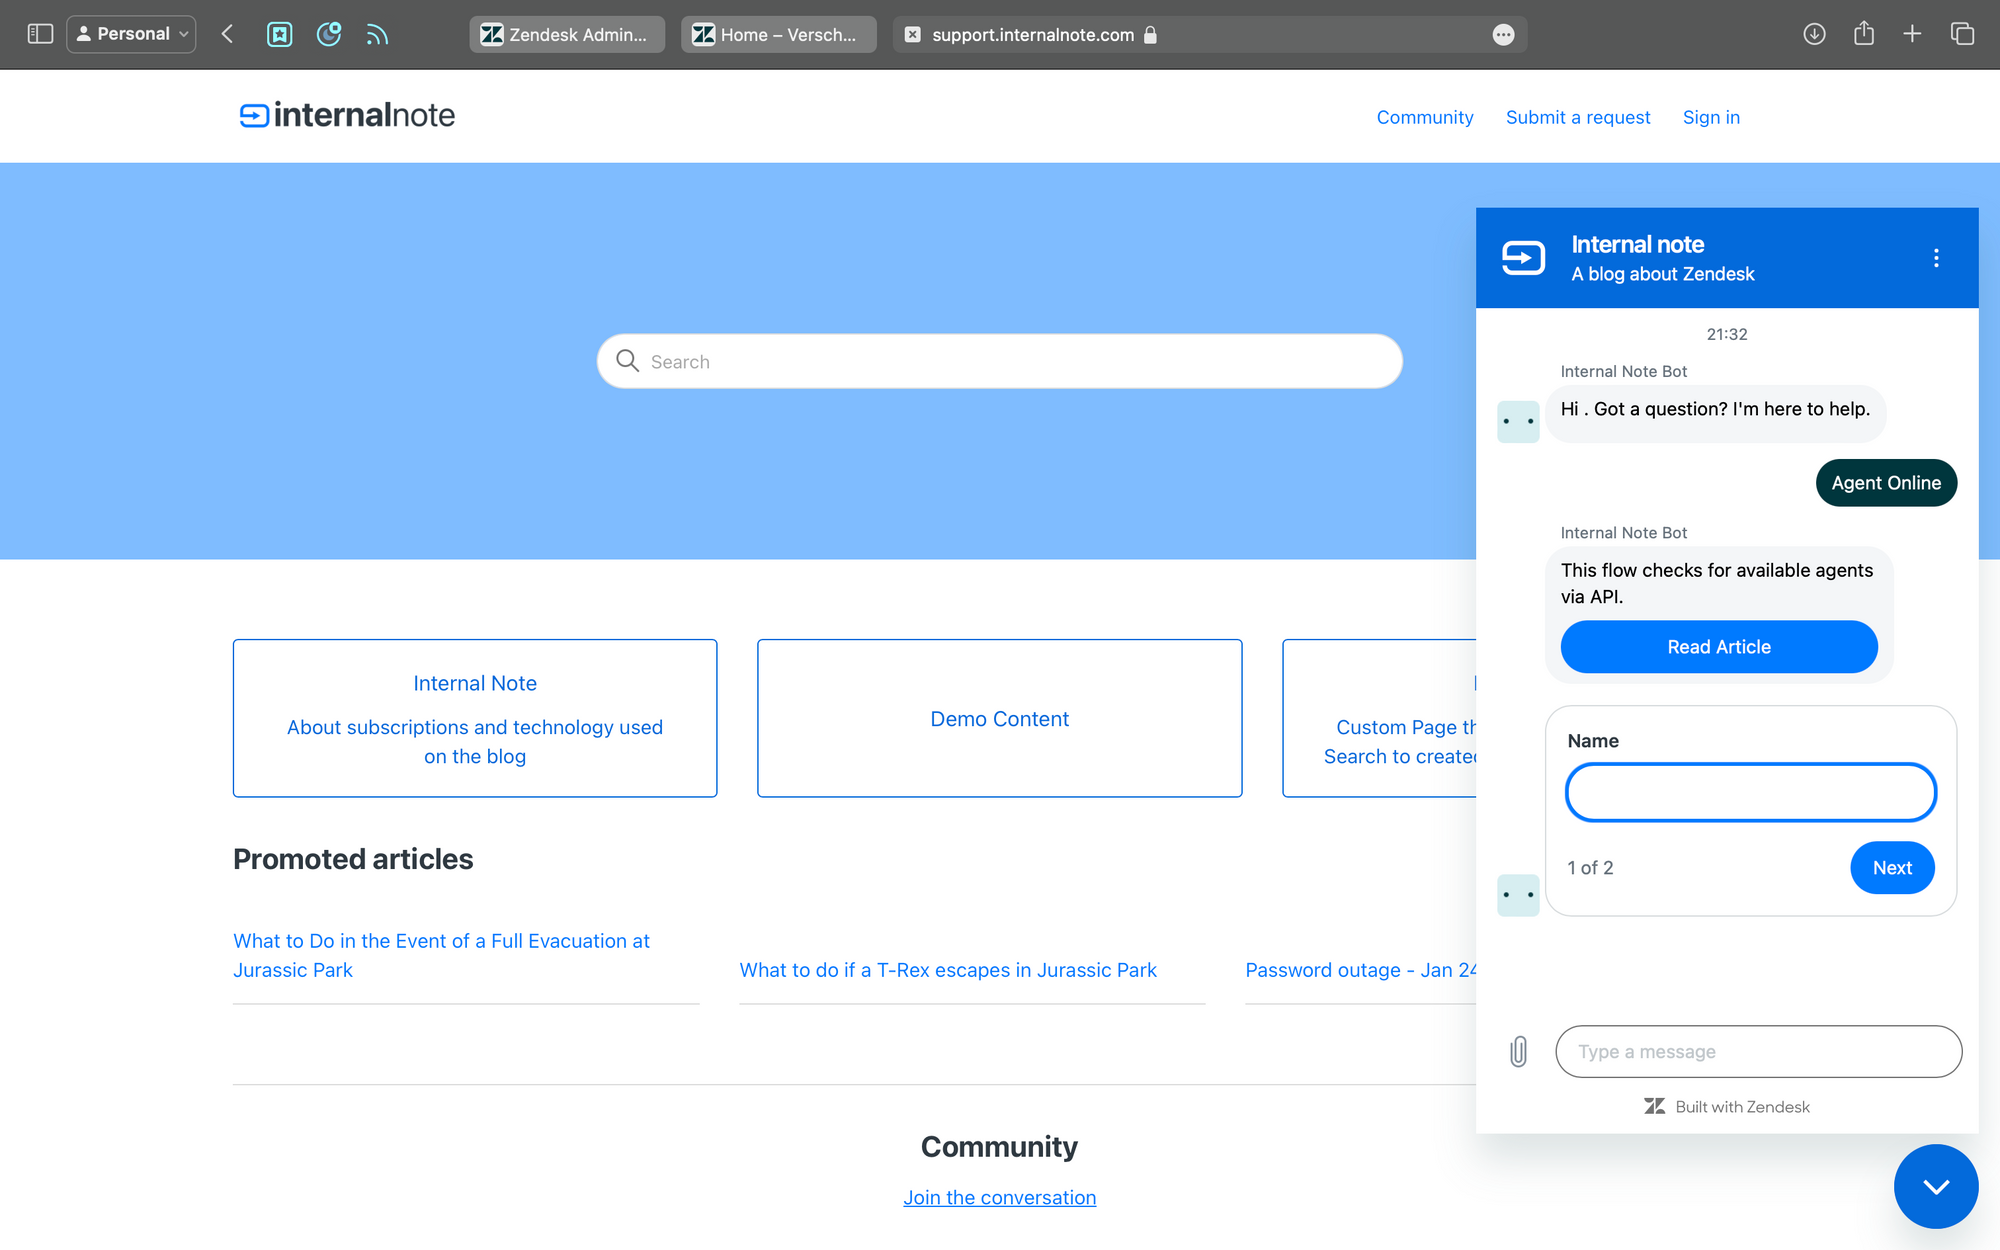
Task: Click the share icon in browser toolbar
Action: (1863, 34)
